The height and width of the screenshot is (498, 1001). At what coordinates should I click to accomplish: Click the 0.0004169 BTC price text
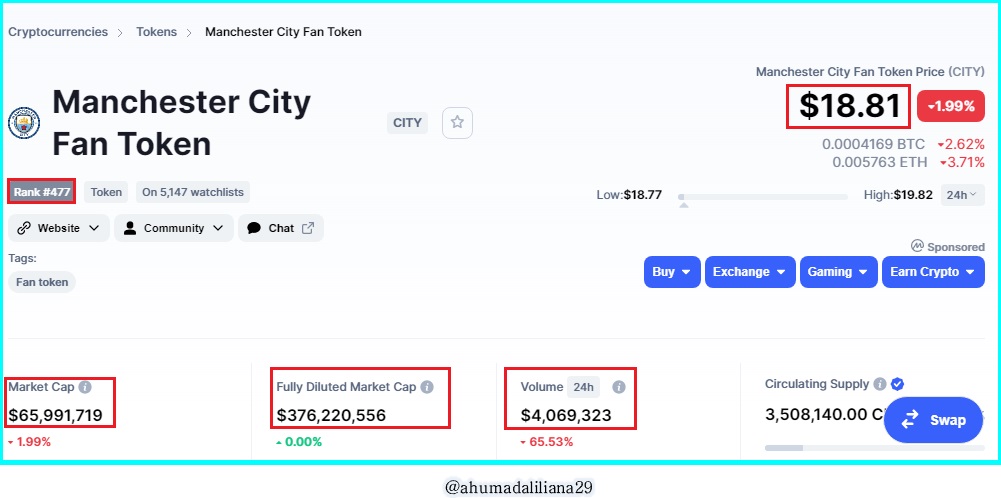coord(873,144)
